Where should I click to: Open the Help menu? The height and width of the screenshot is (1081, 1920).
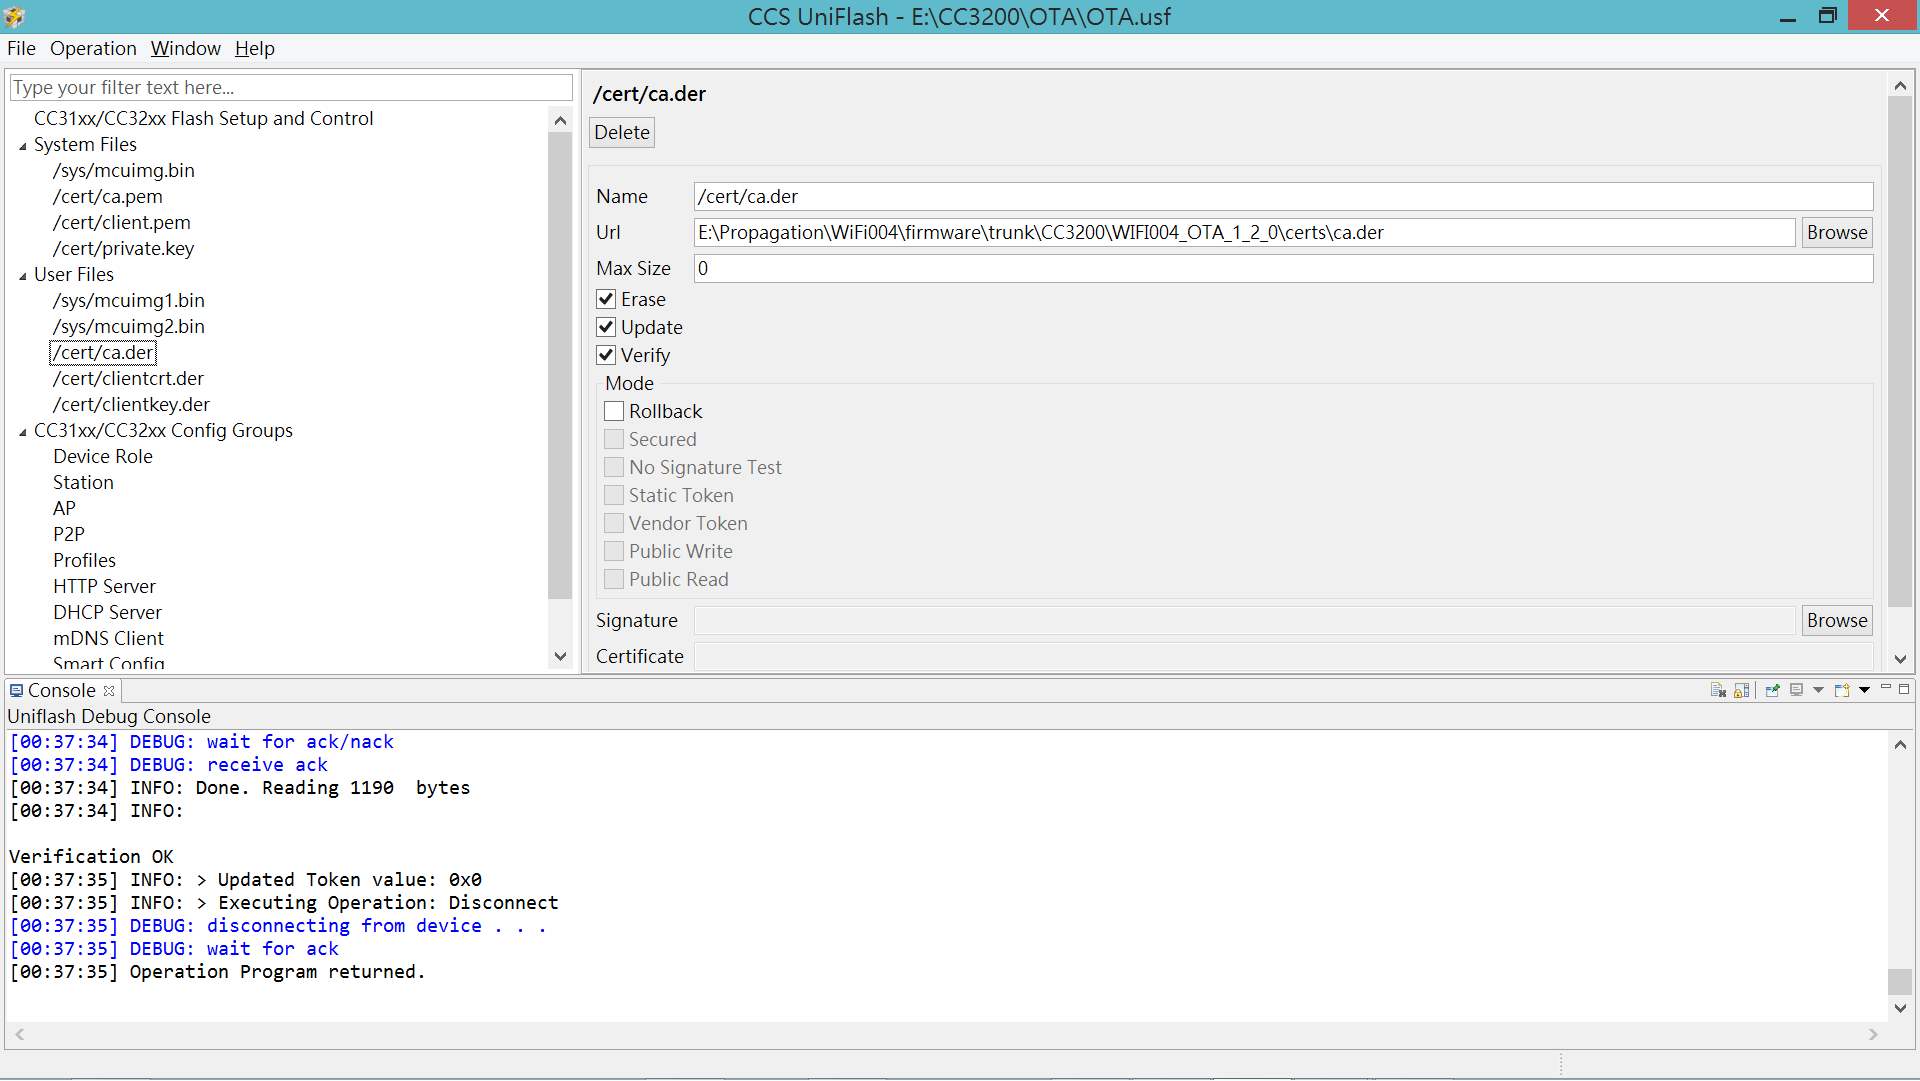click(254, 48)
